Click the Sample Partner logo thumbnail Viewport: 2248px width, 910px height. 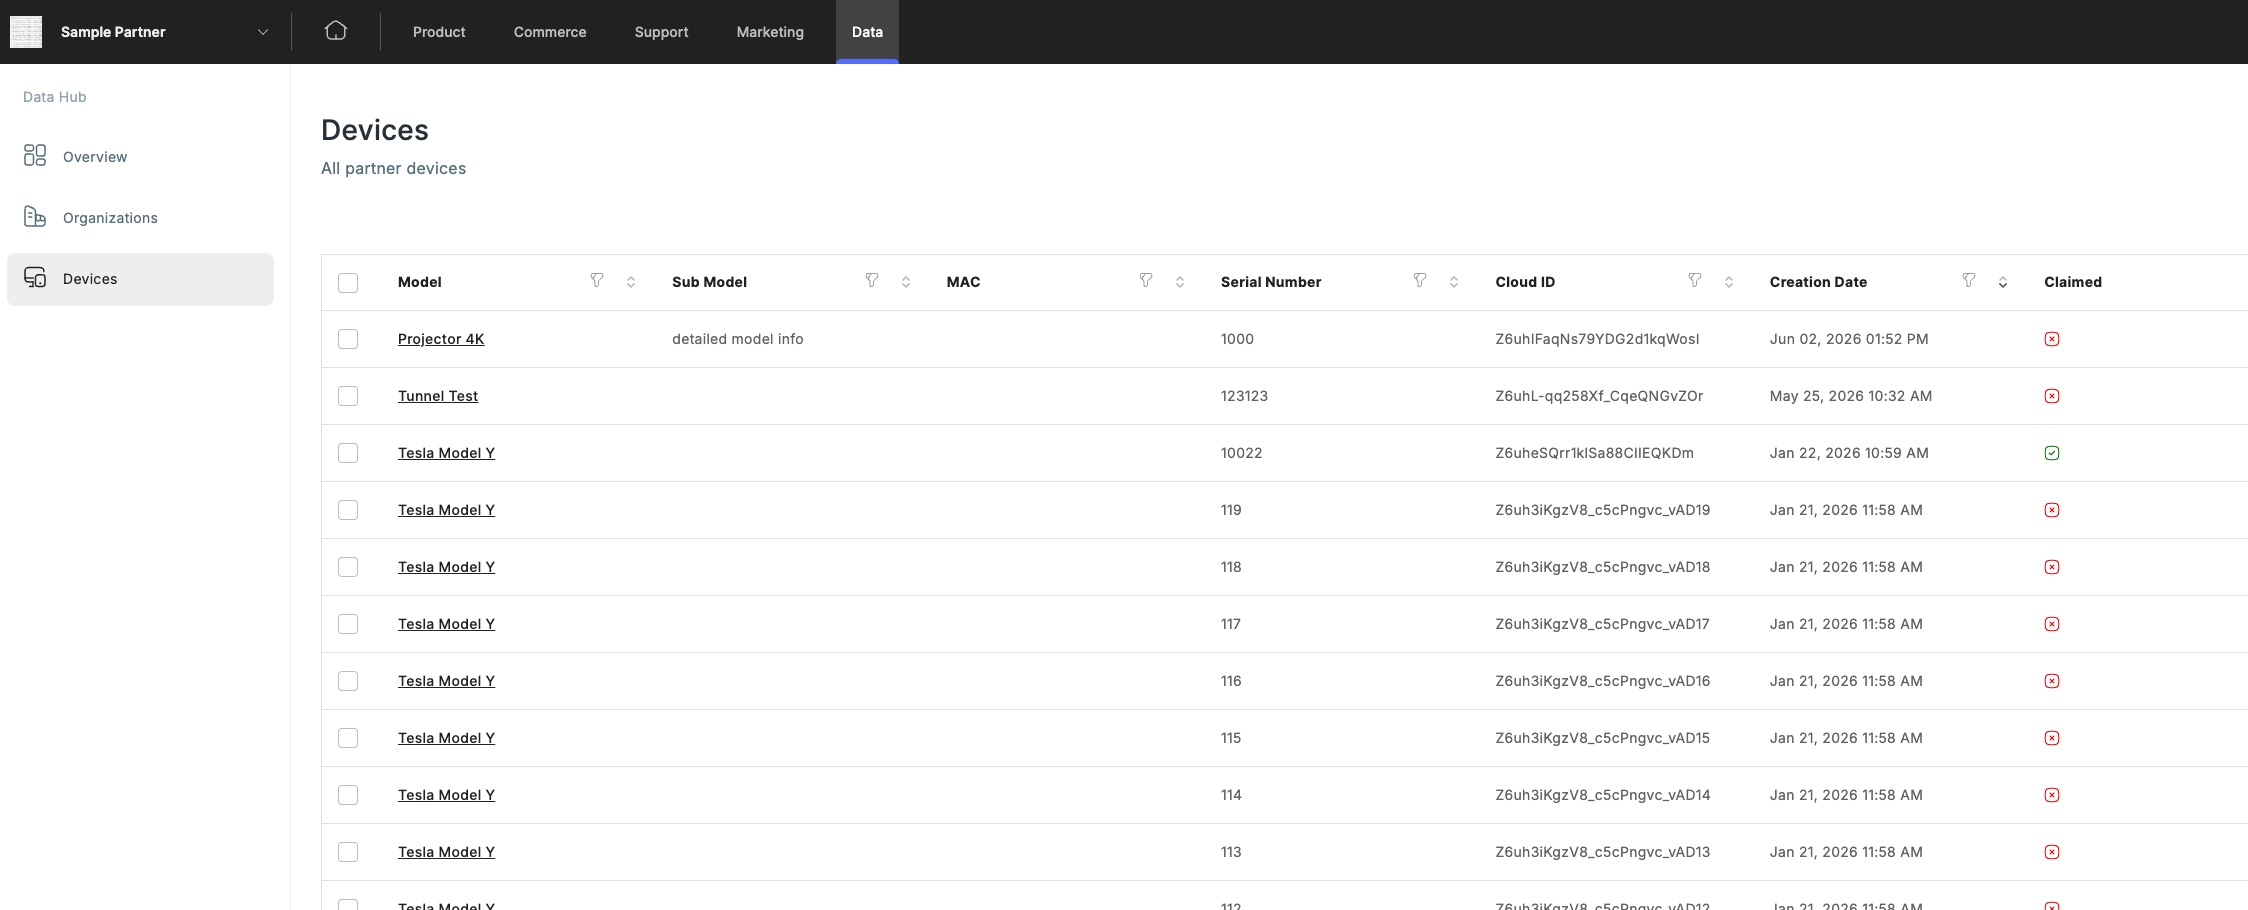click(26, 32)
